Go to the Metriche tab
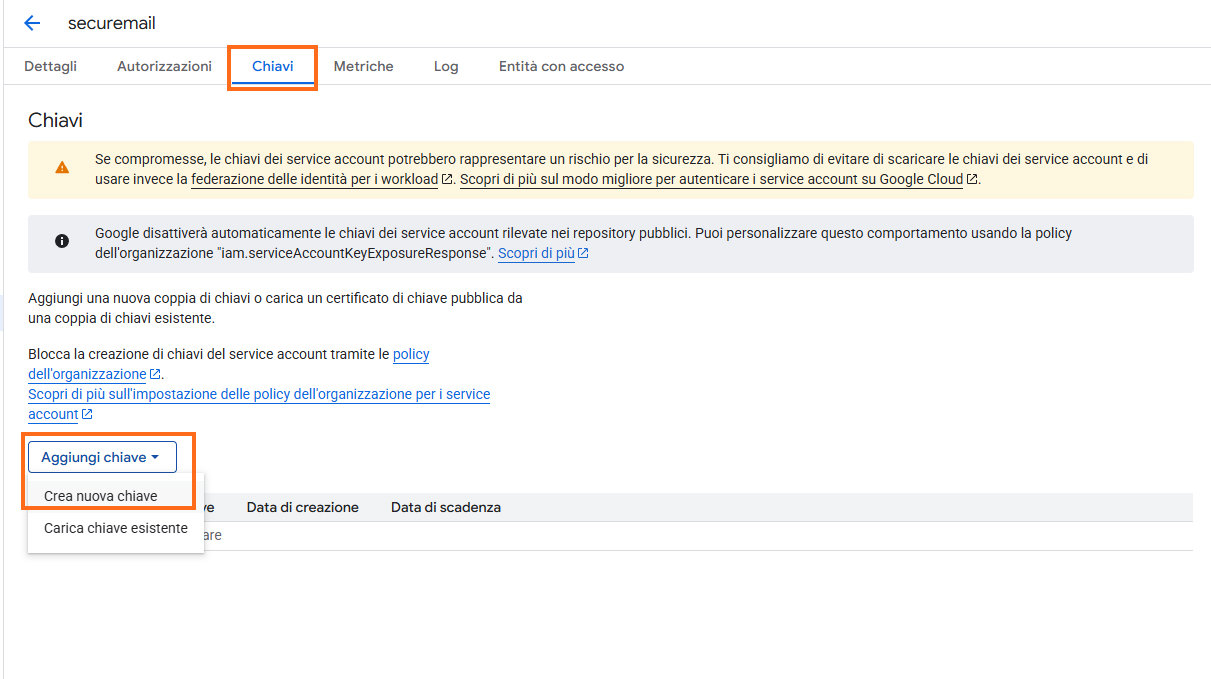The height and width of the screenshot is (679, 1211). coord(363,66)
